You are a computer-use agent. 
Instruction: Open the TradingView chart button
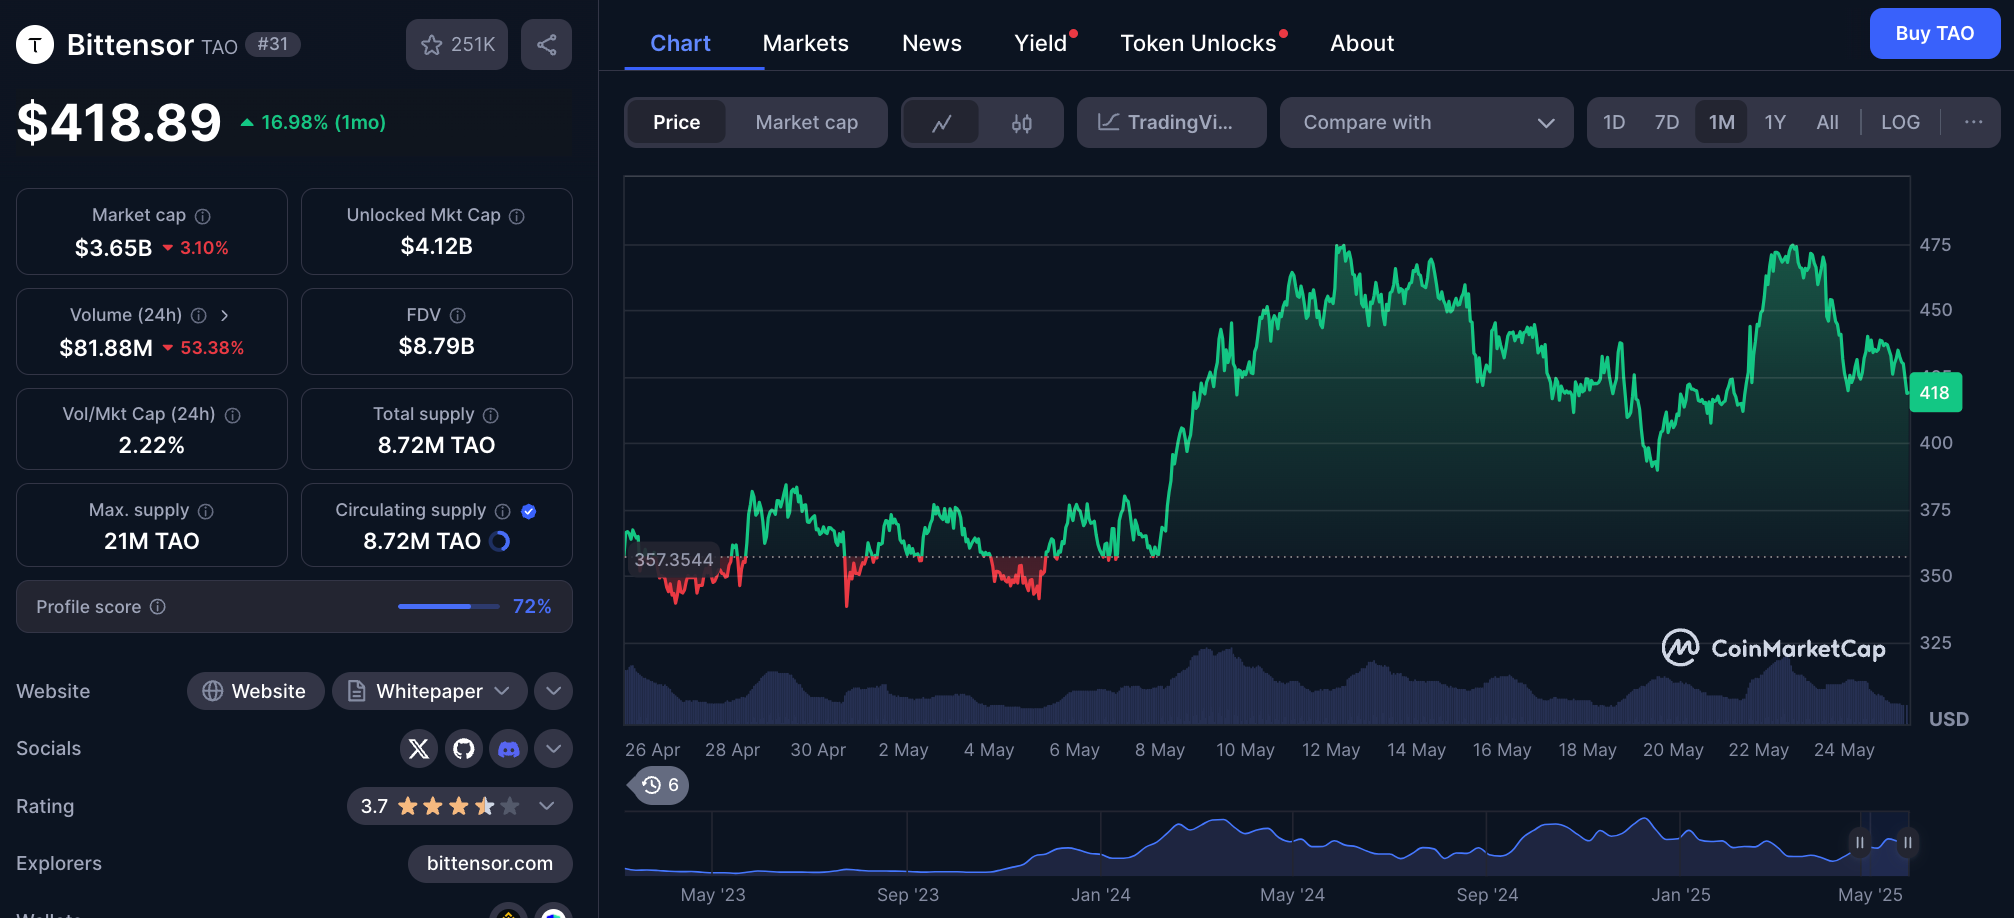click(x=1171, y=122)
